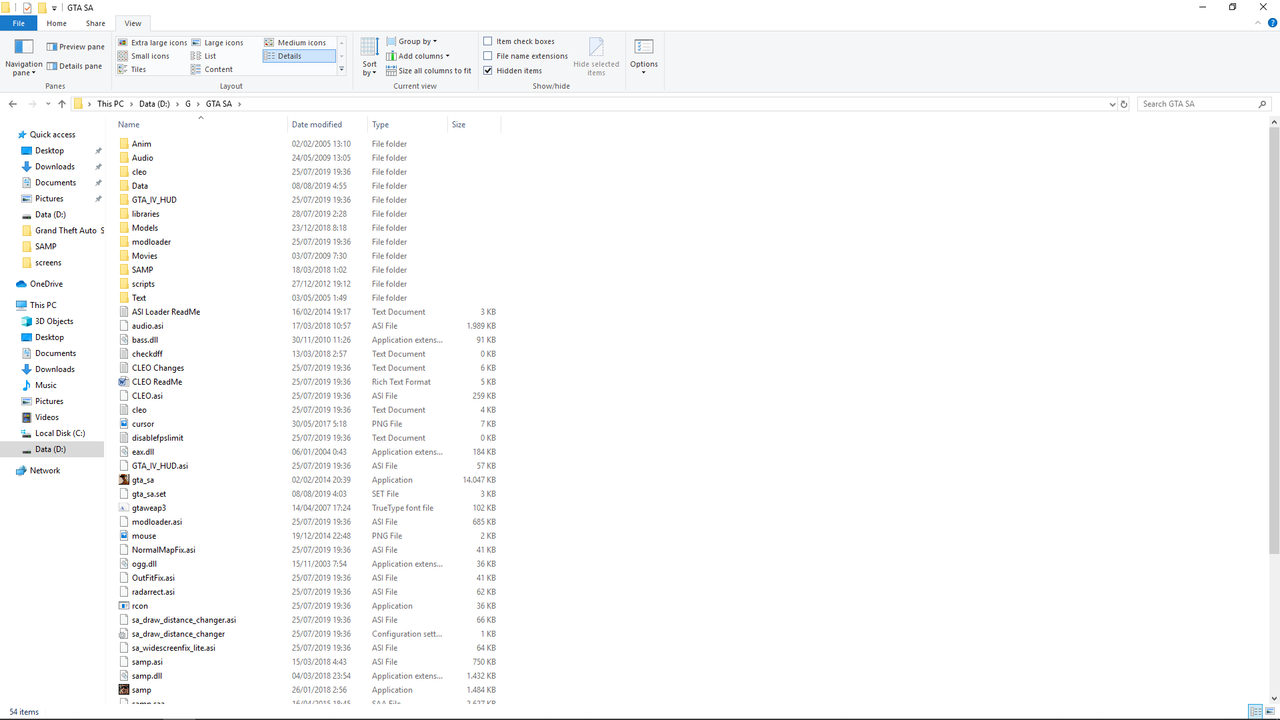
Task: Select Large icons layout
Action: click(217, 43)
